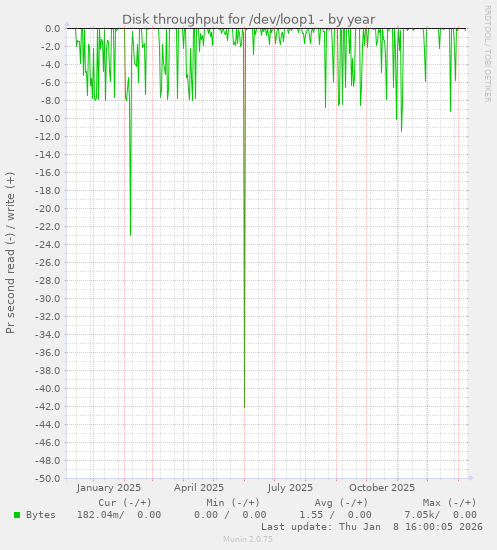Click the chart title 'Disk throughput for /dev/loop1 - by year'
The height and width of the screenshot is (550, 497).
pyautogui.click(x=248, y=19)
